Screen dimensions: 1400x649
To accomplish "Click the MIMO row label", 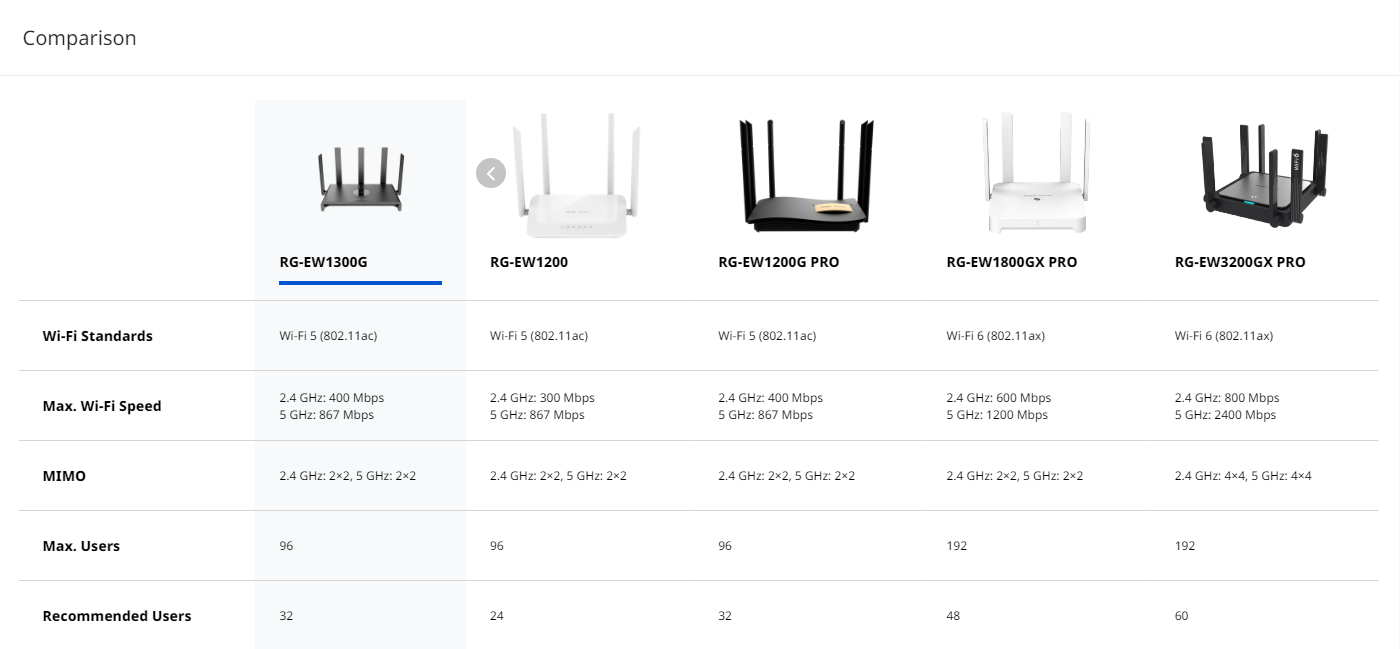I will pyautogui.click(x=64, y=476).
